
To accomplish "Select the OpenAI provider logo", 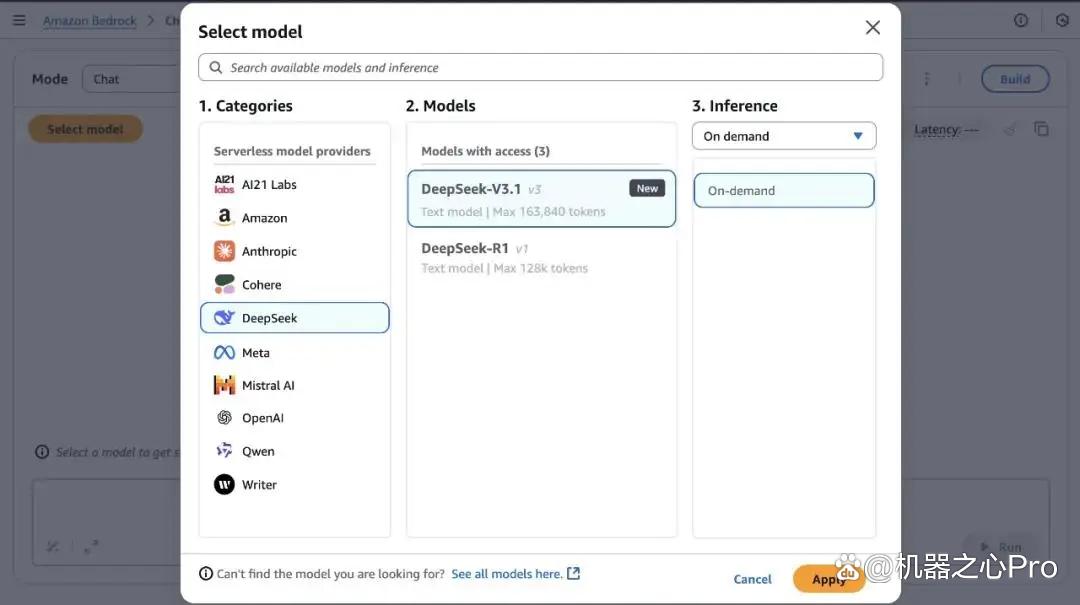I will click(224, 418).
